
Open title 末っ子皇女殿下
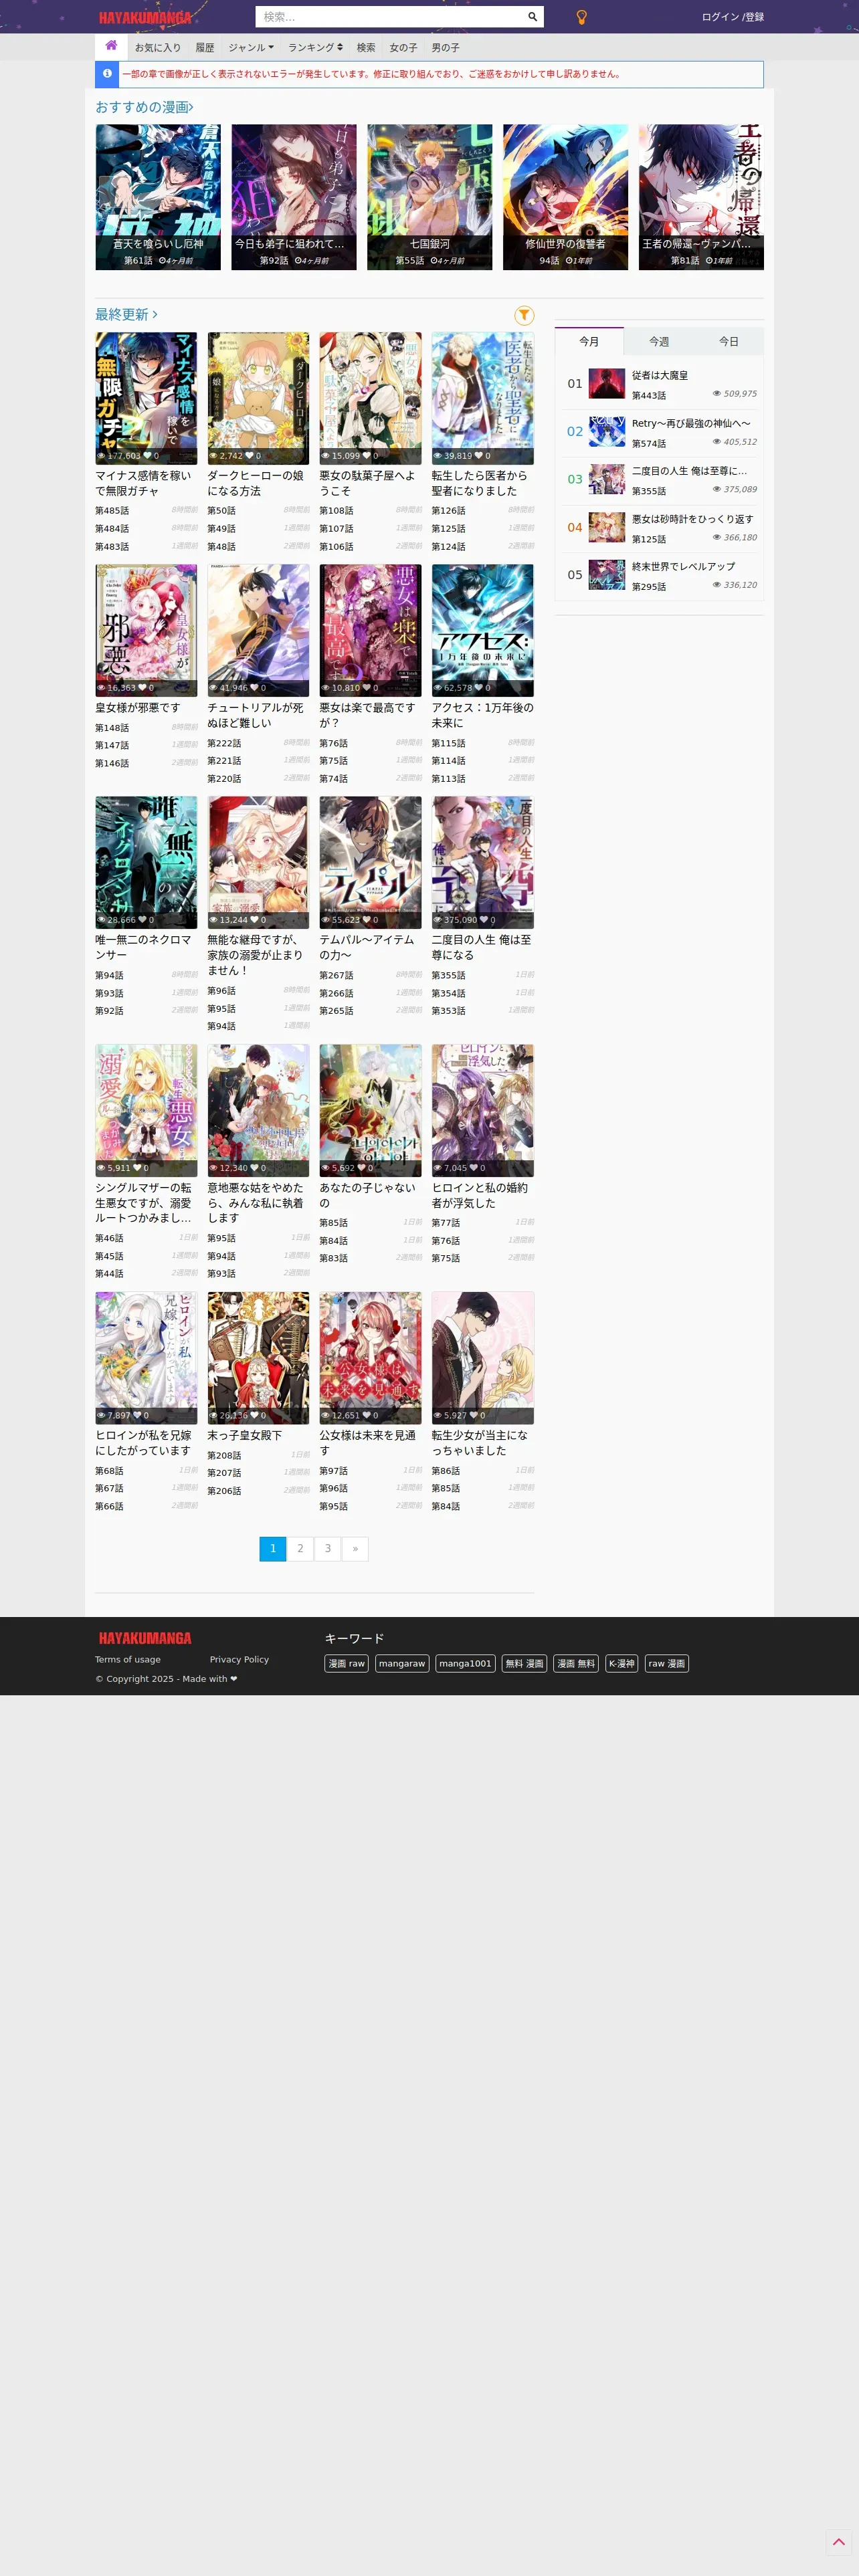245,1436
